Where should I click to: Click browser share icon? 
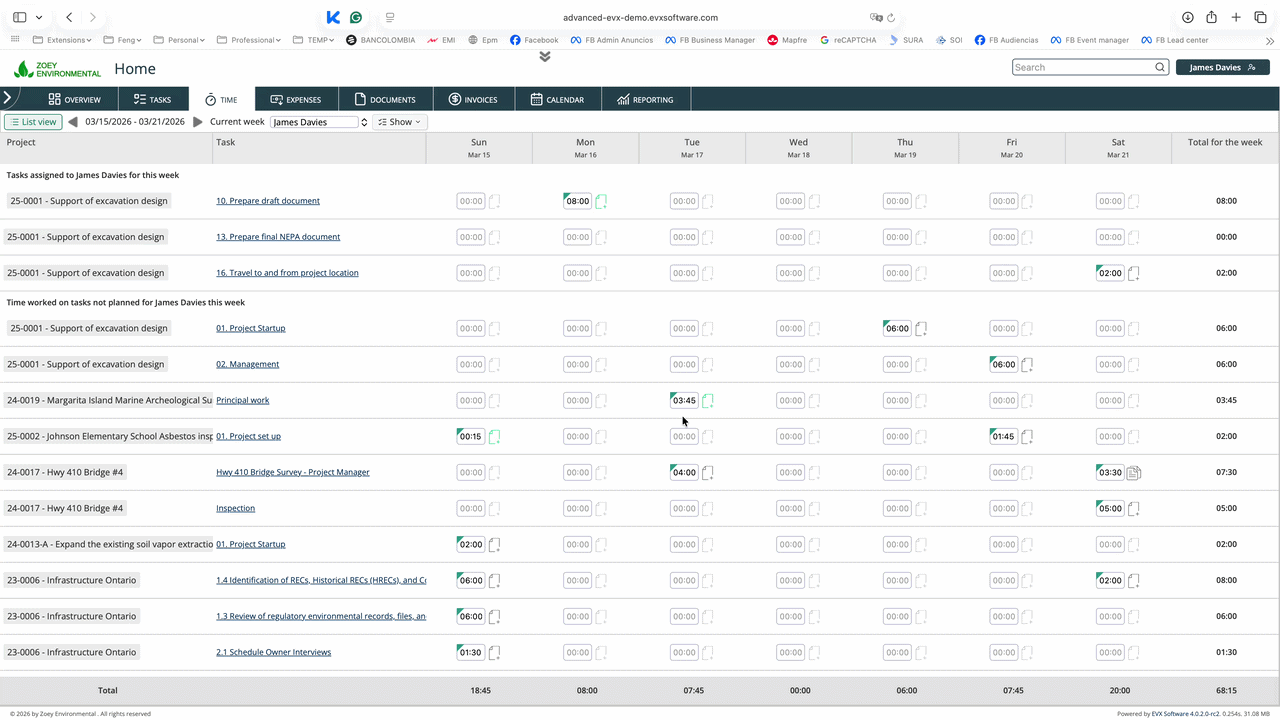pos(1211,17)
